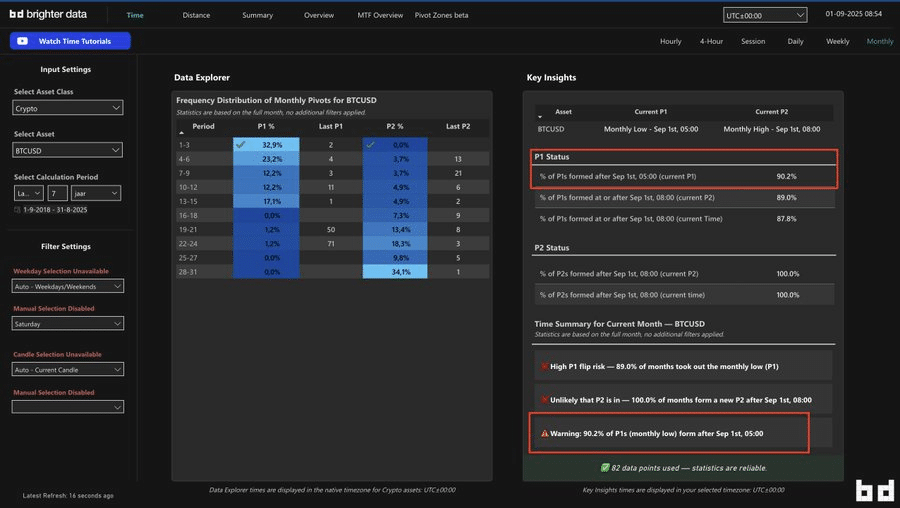The image size is (900, 508).
Task: Open the BTCUSD asset dropdown
Action: 68,150
